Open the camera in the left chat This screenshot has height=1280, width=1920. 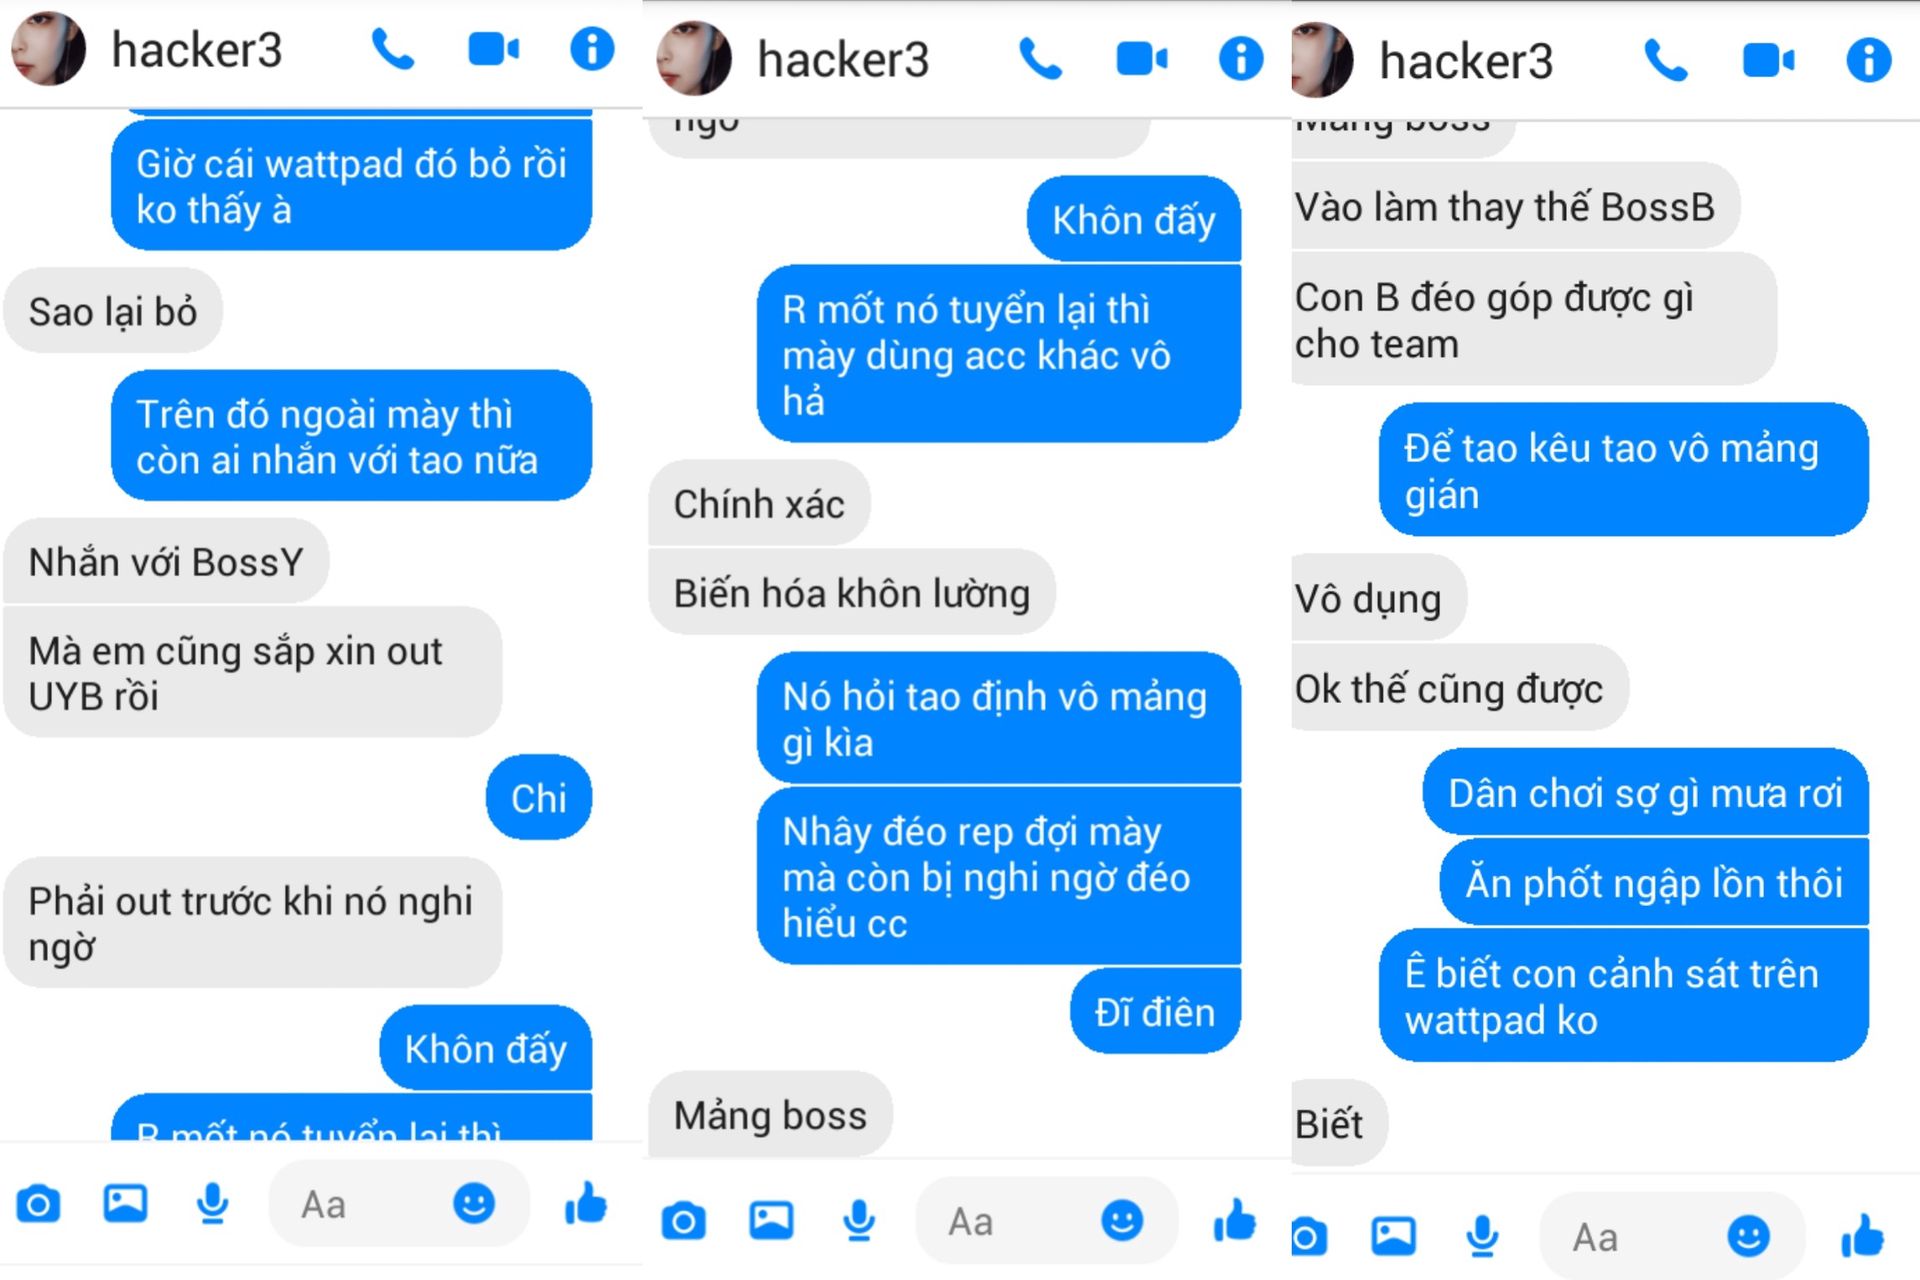38,1204
